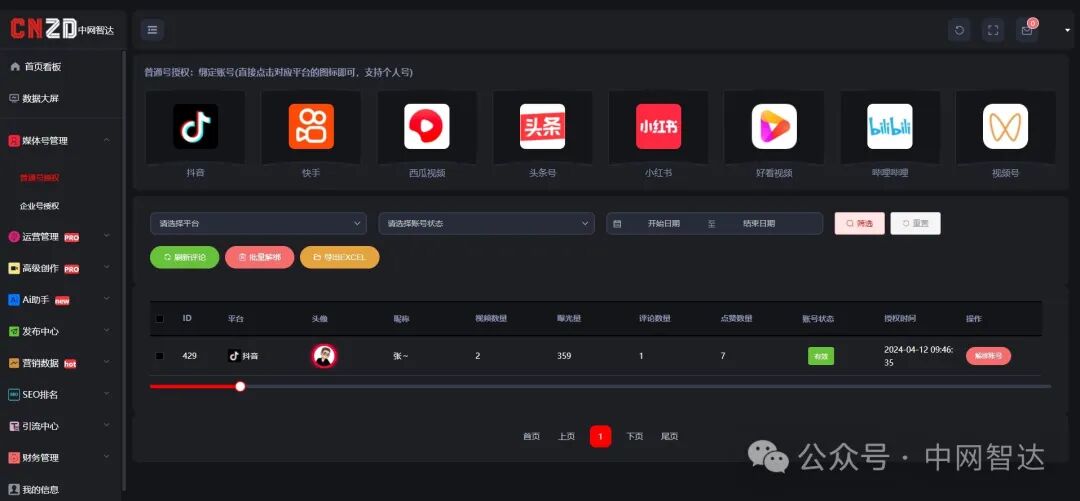Click the avatar of user 张~

[x=324, y=356]
